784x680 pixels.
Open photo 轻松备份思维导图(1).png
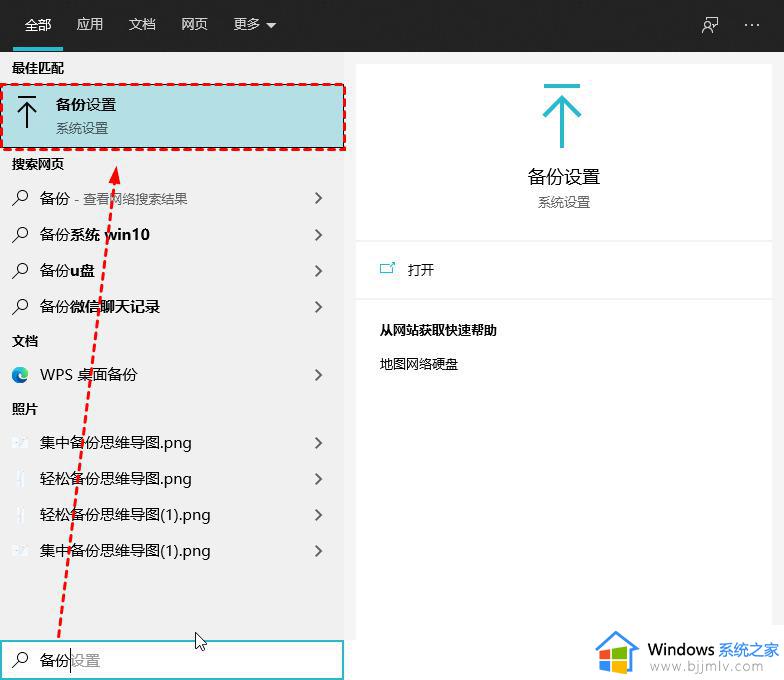[125, 514]
